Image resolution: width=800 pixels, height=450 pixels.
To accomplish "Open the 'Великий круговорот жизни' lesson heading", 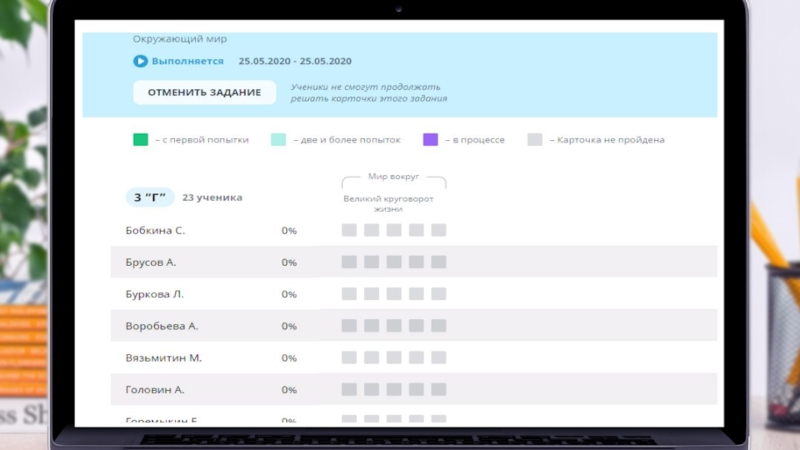I will (x=393, y=203).
